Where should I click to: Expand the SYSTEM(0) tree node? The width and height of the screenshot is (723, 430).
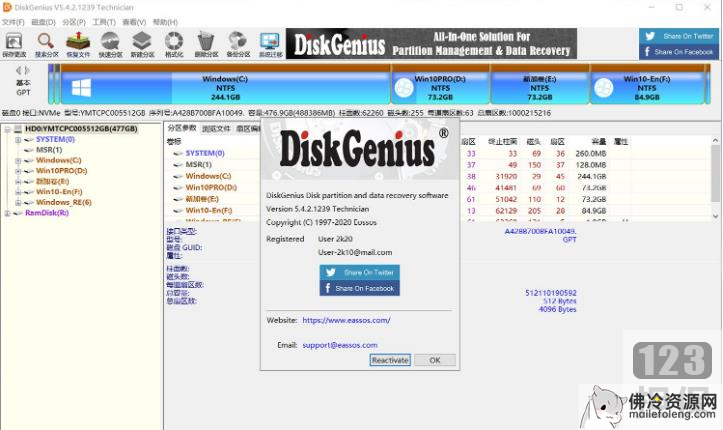pos(18,140)
